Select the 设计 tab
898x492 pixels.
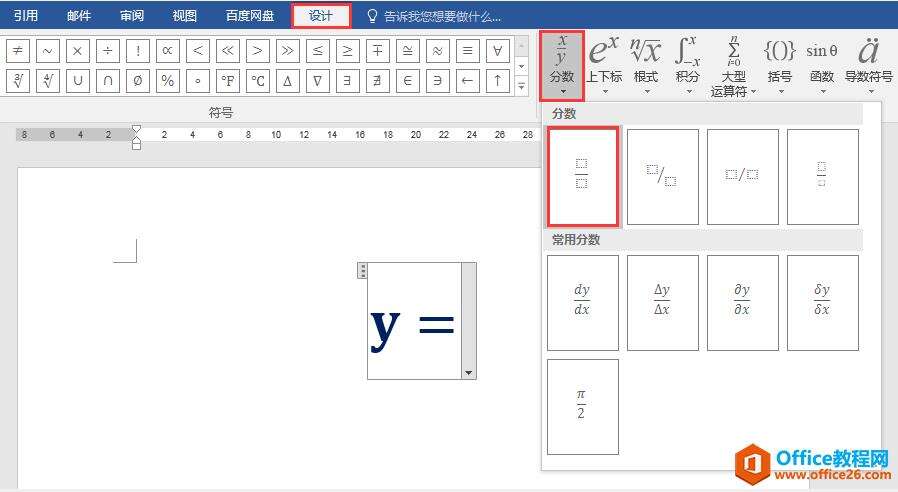321,16
